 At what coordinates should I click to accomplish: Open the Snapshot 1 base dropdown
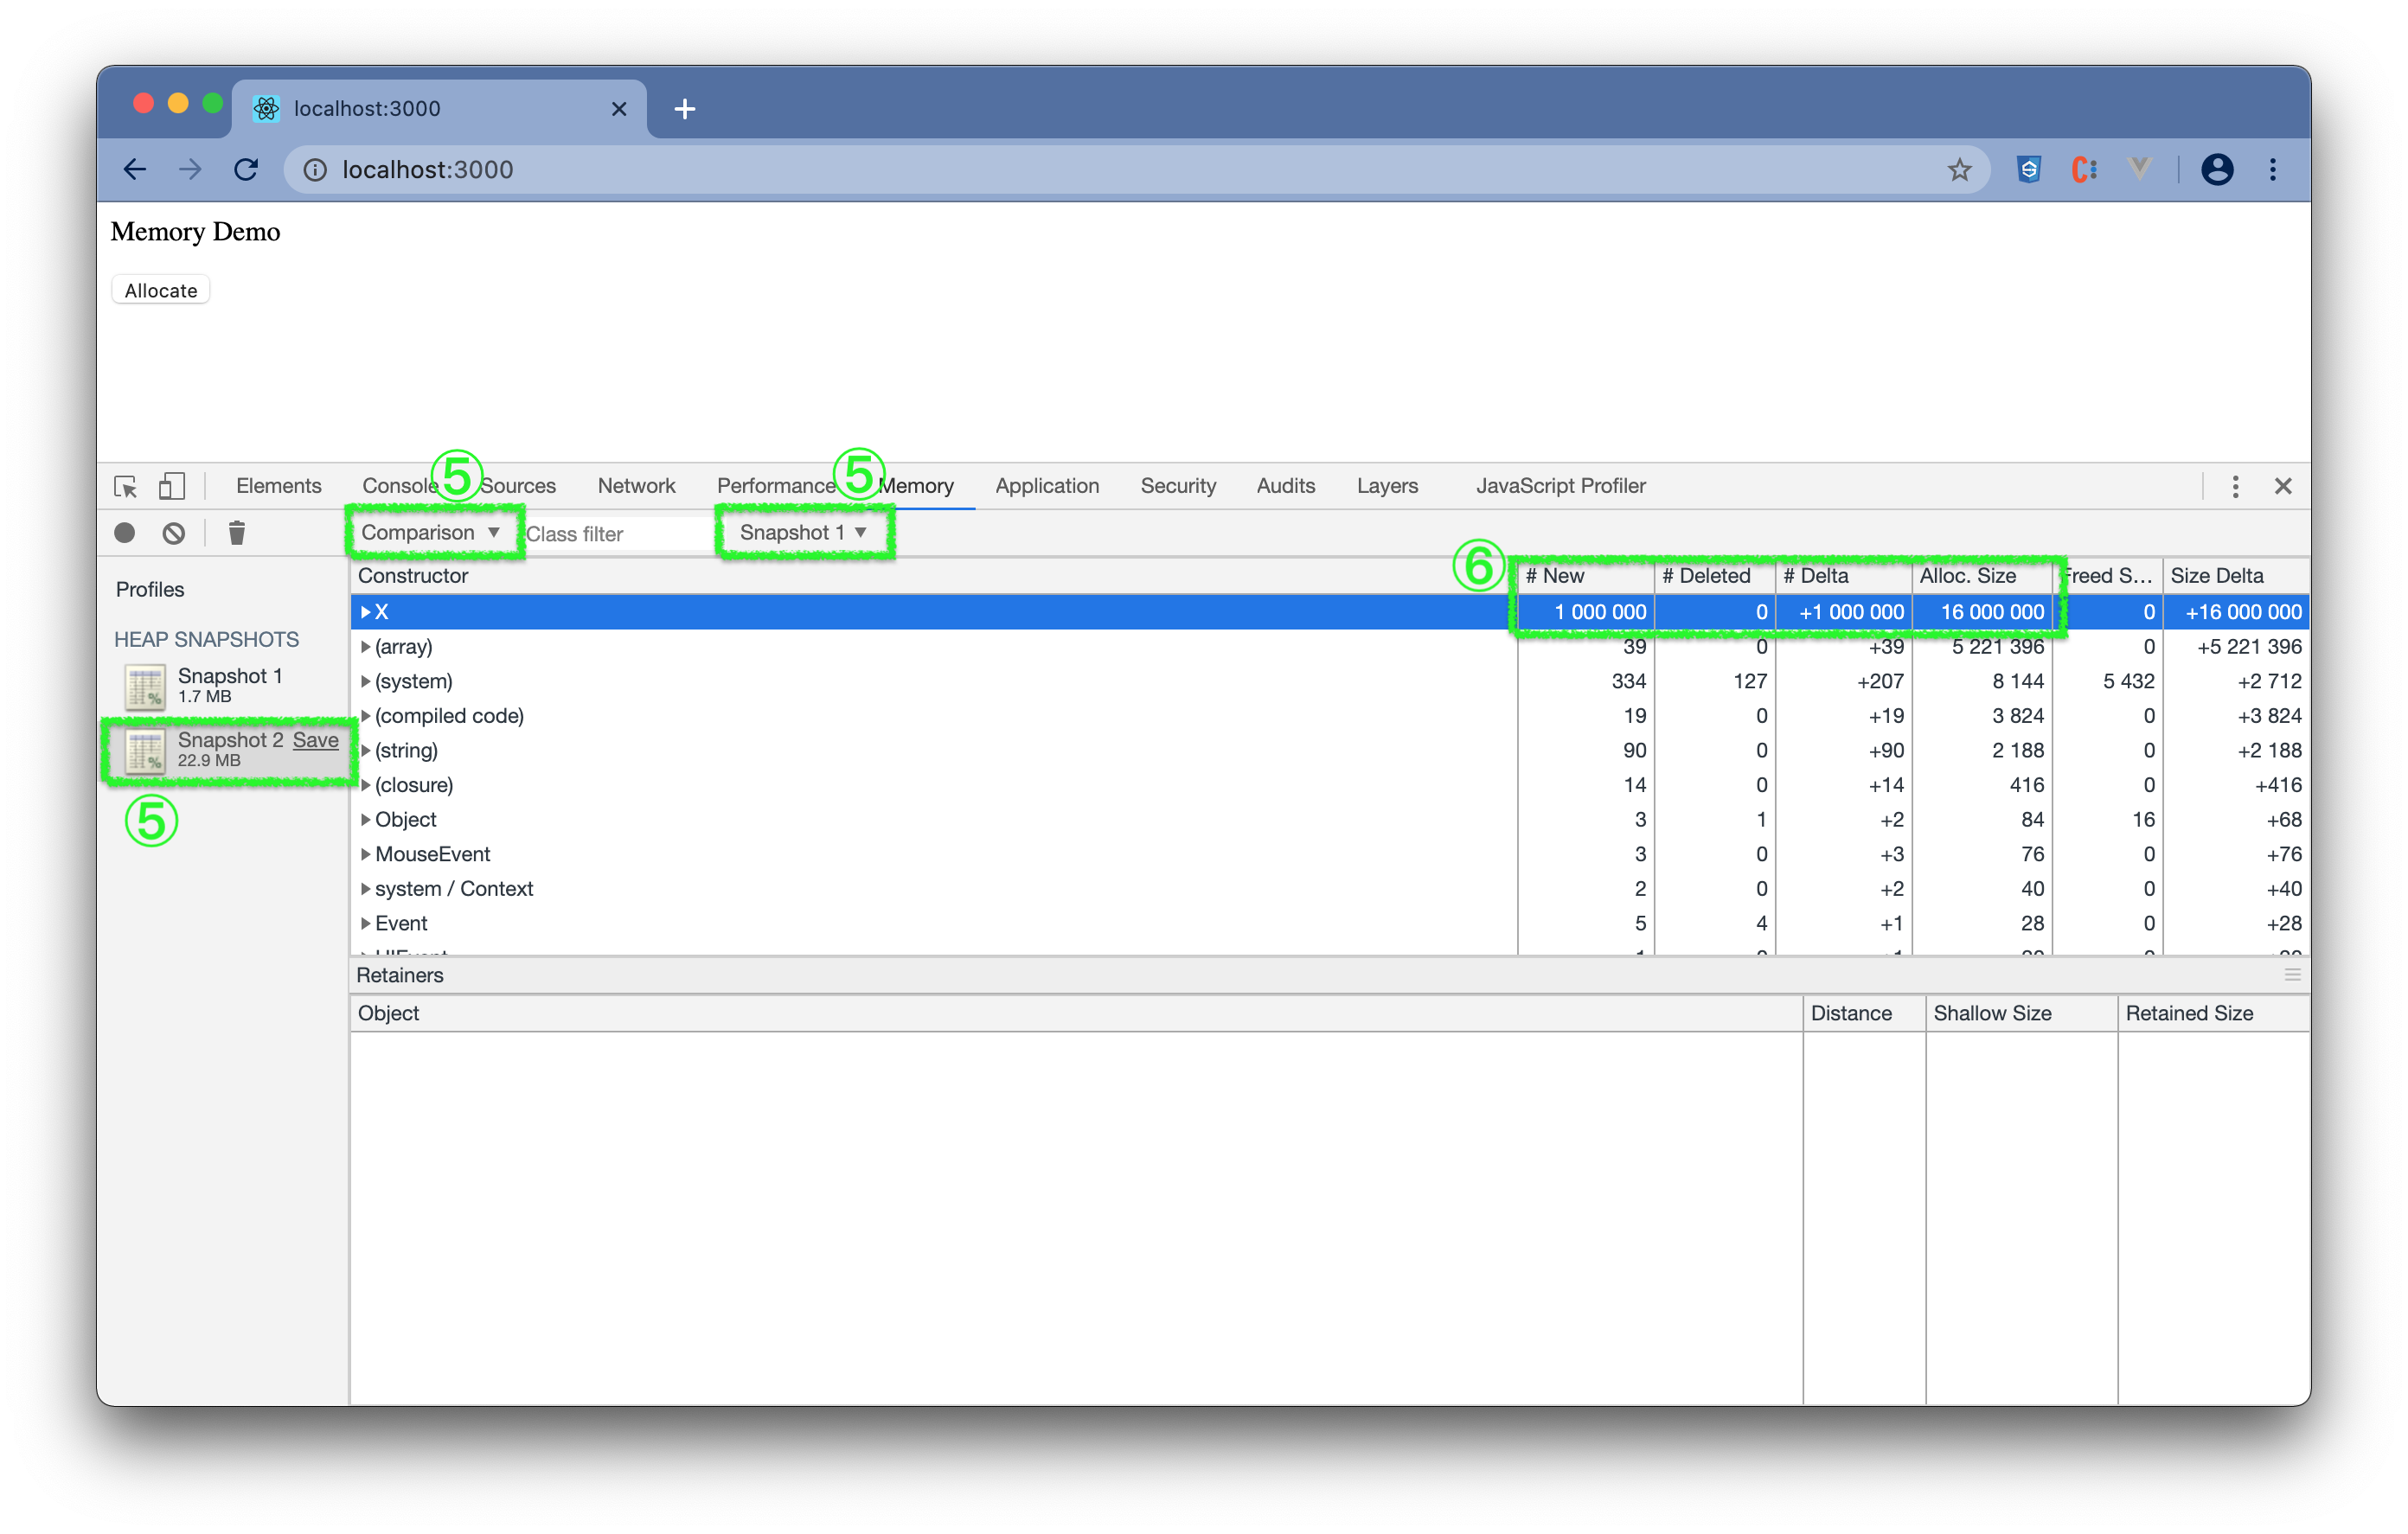coord(802,533)
